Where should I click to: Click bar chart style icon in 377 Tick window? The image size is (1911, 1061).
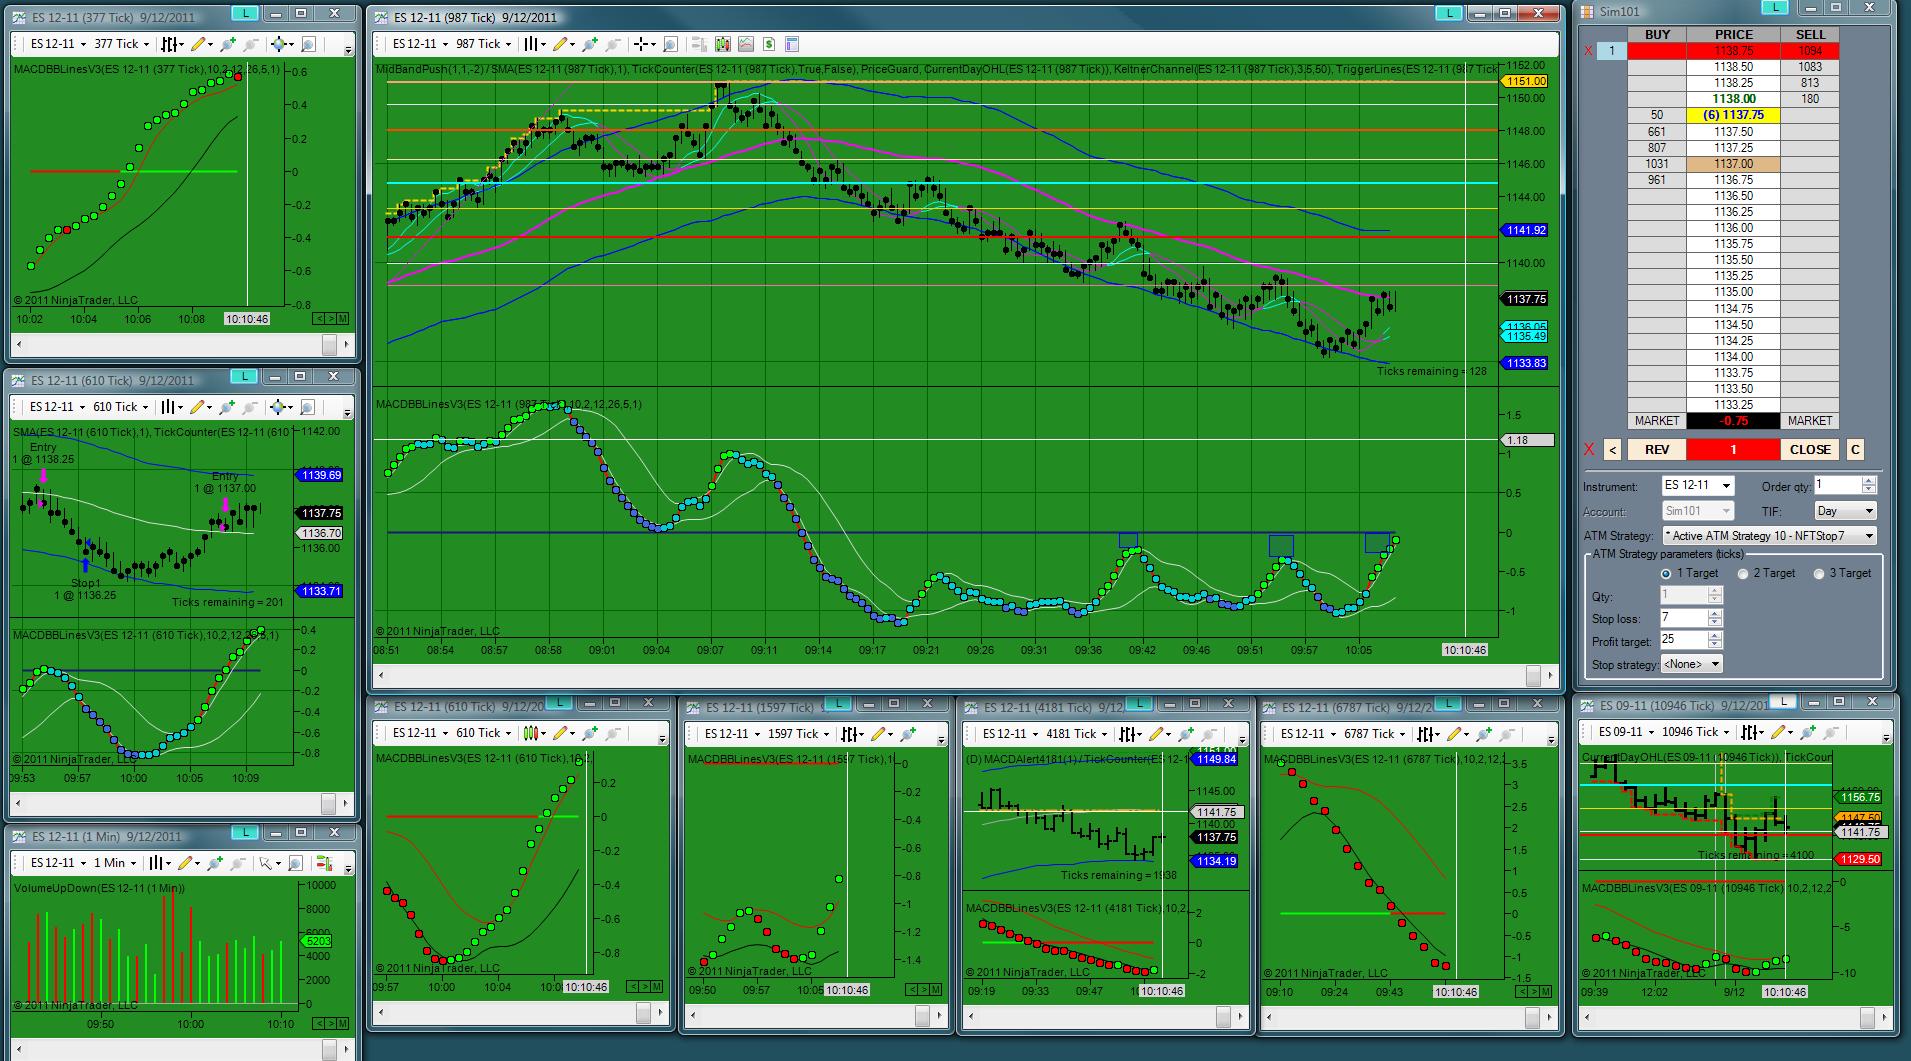[169, 44]
